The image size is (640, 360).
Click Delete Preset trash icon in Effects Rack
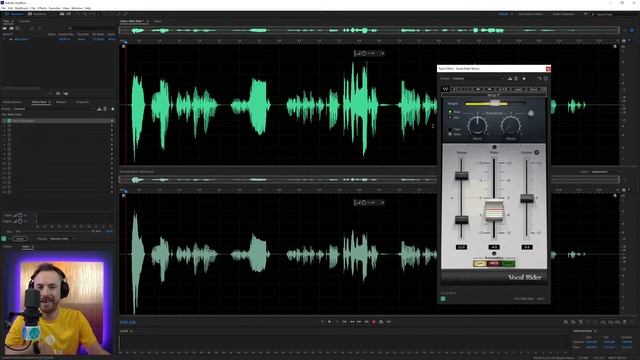pos(105,109)
